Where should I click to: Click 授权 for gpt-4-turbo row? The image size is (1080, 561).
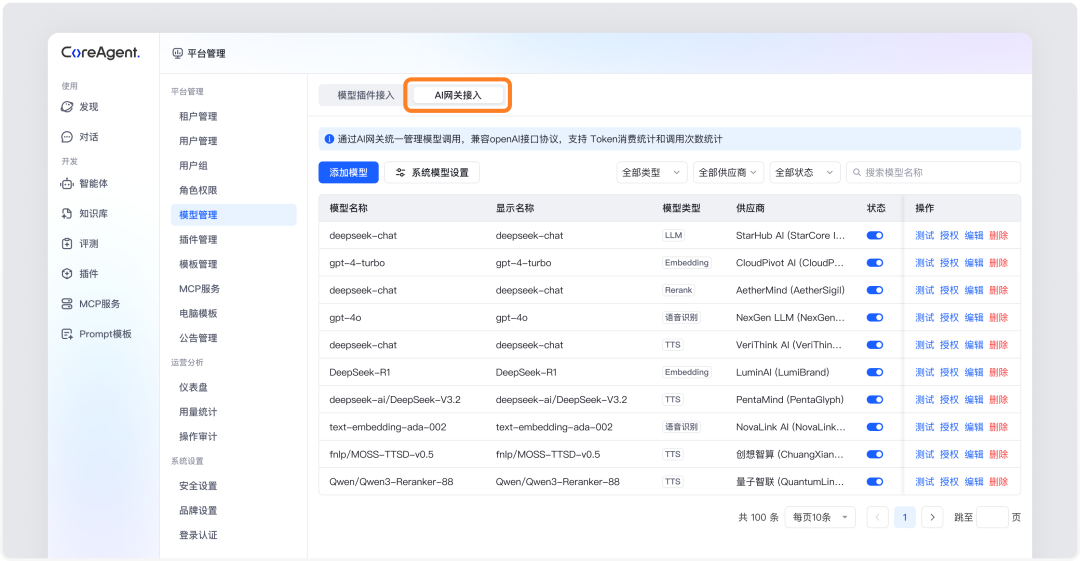coord(949,263)
